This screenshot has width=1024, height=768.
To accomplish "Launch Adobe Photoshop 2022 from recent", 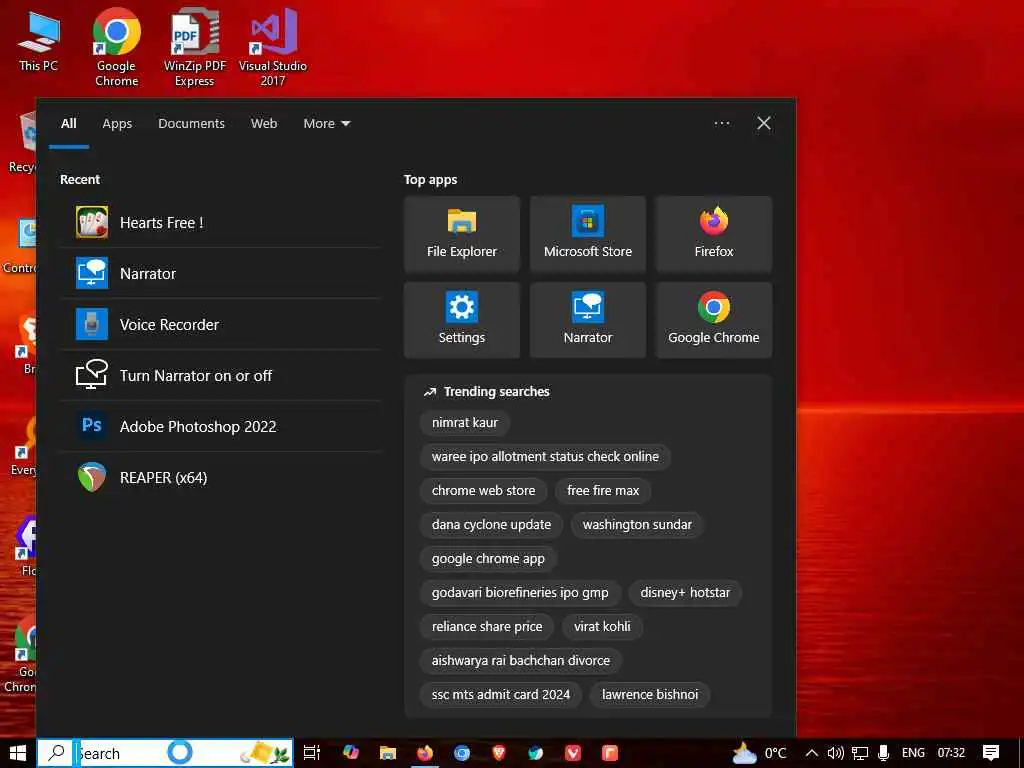I will pos(219,426).
